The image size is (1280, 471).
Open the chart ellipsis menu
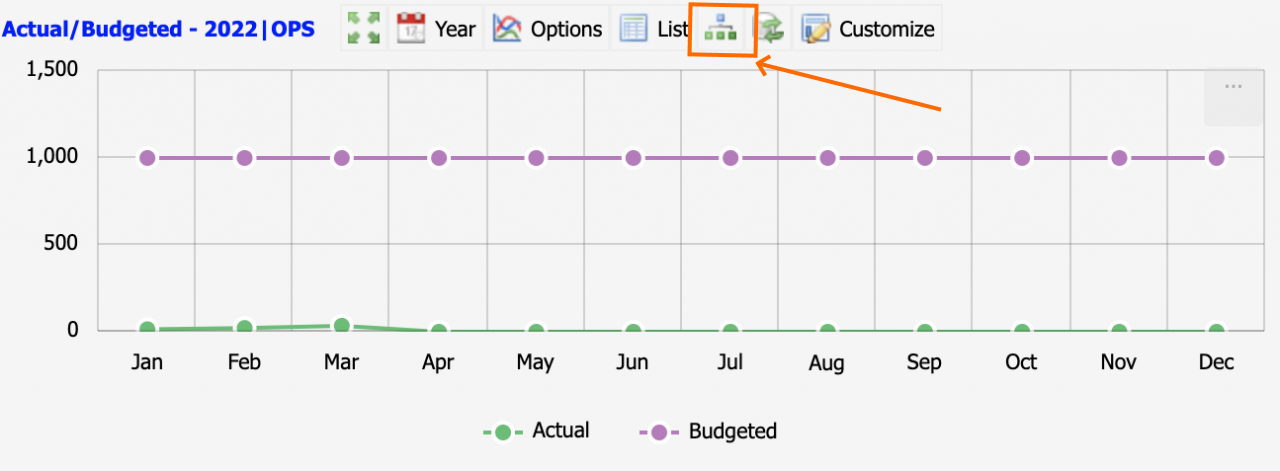point(1233,87)
